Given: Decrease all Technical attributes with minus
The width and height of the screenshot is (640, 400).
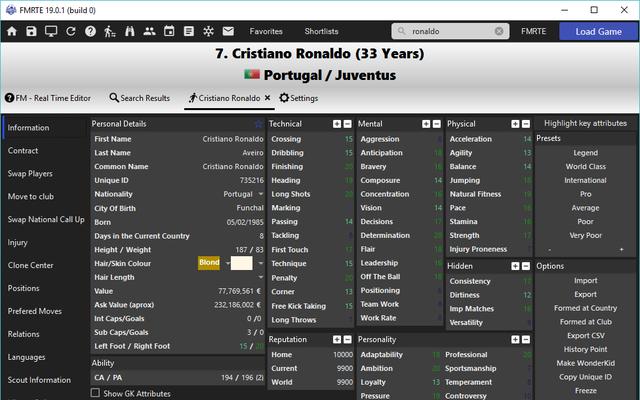Looking at the screenshot, I should tap(347, 124).
